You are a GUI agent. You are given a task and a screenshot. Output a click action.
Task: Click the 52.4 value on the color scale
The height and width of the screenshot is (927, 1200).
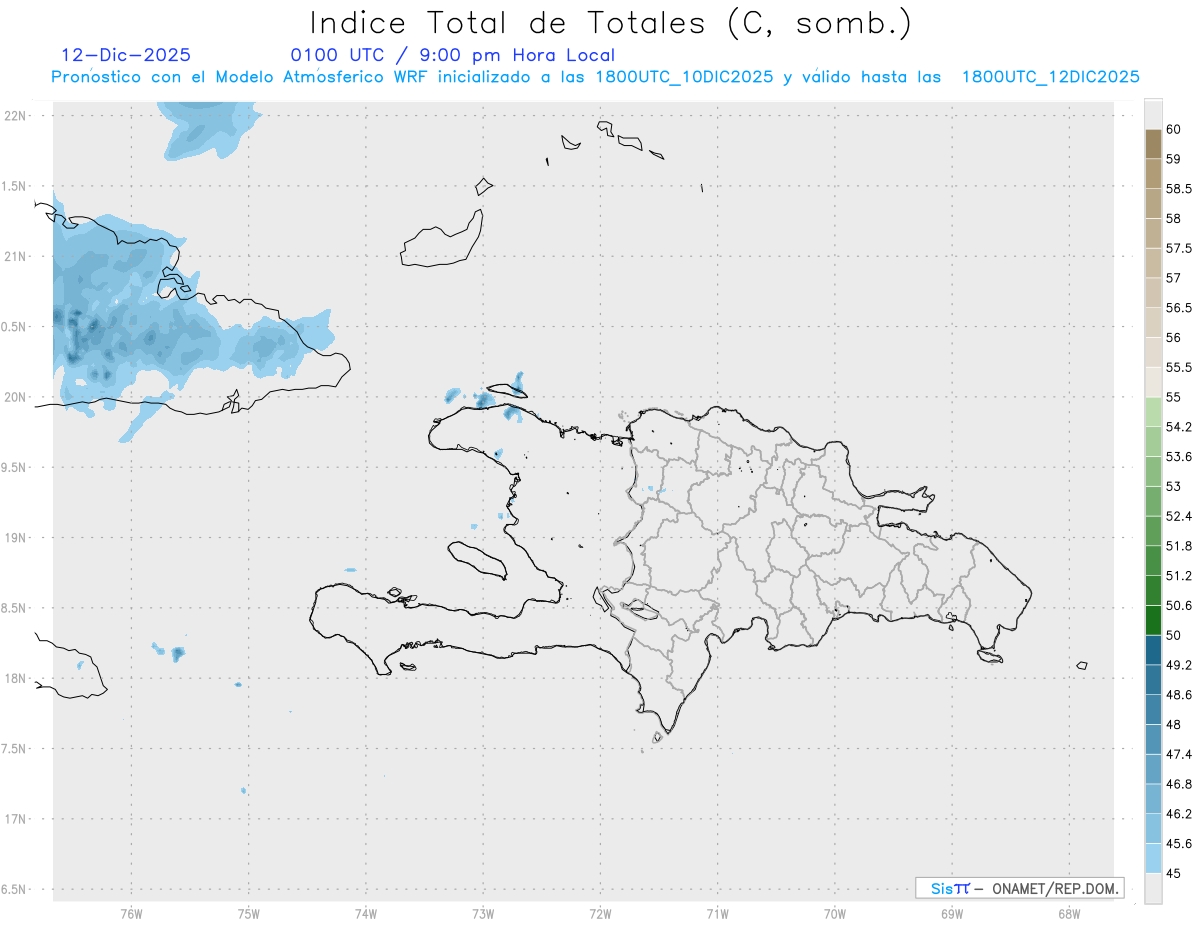pos(1178,516)
